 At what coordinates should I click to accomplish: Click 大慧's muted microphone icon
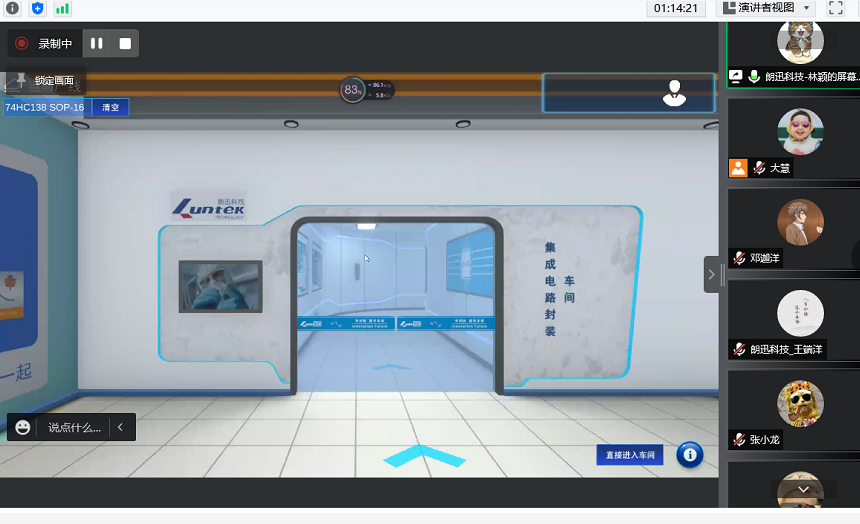pyautogui.click(x=759, y=168)
